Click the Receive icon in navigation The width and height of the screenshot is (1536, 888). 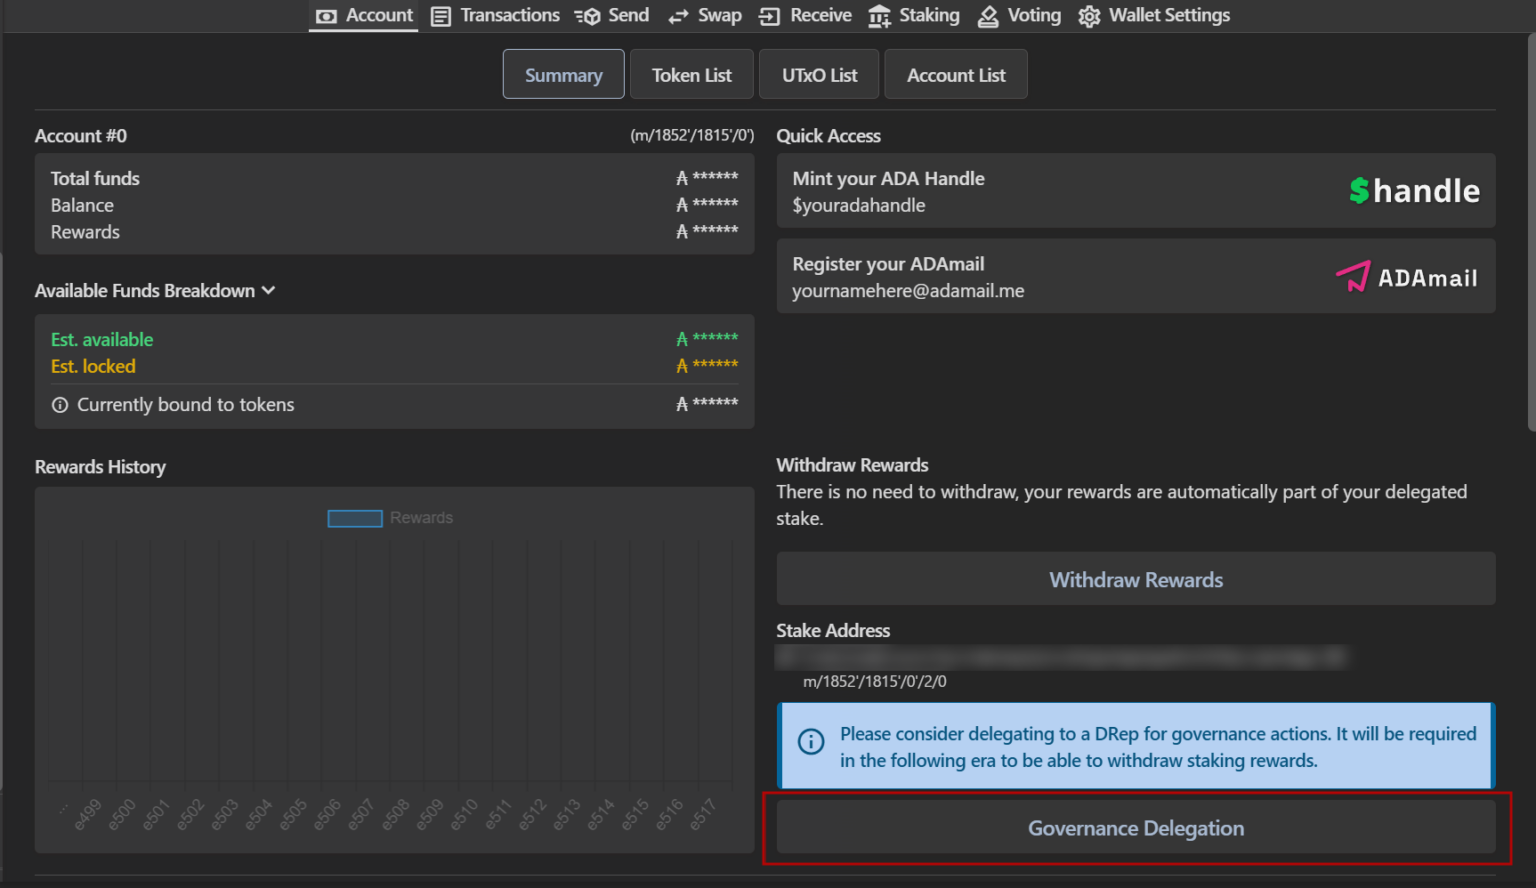coord(769,16)
